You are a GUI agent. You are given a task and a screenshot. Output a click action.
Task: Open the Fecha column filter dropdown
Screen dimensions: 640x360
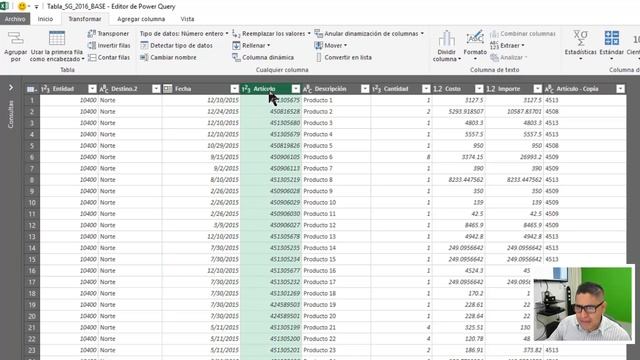coord(234,89)
